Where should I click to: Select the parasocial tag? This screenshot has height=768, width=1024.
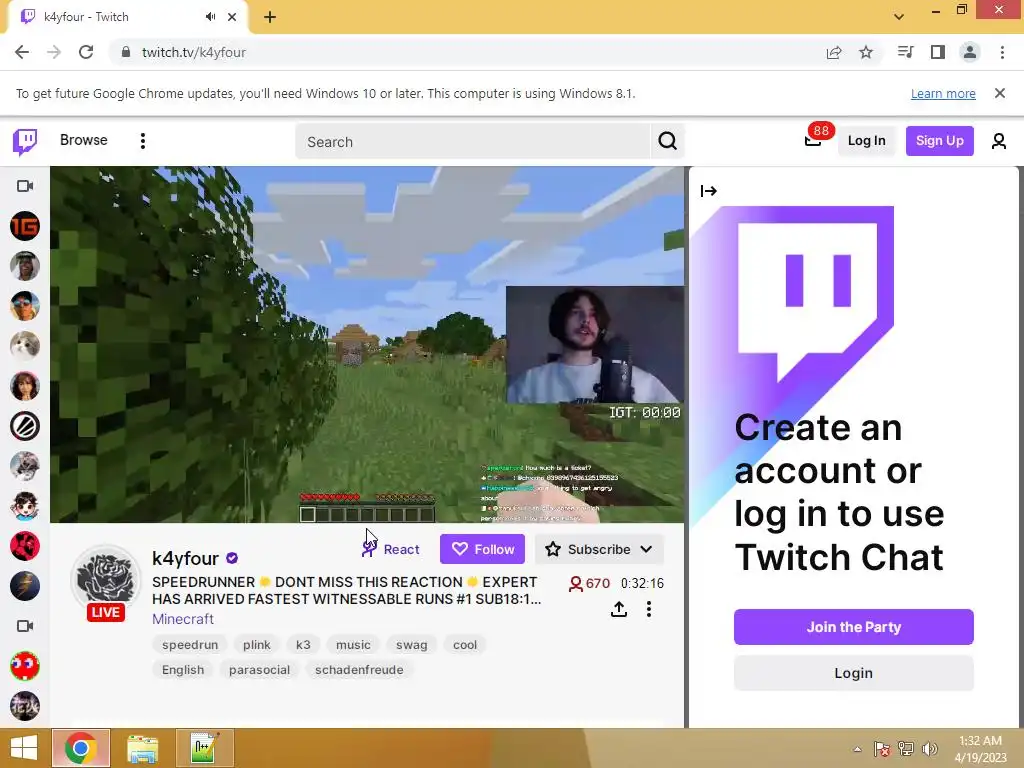[259, 670]
